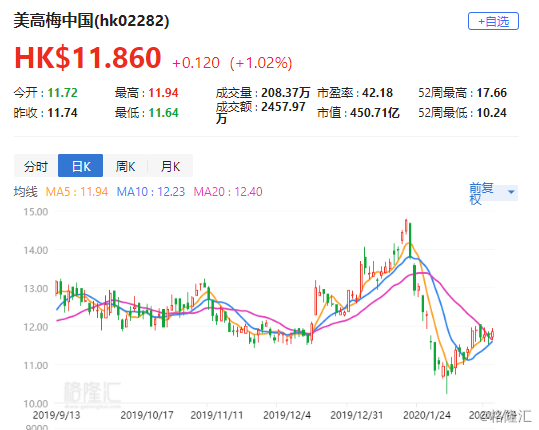Click the 均线 label

tap(25, 192)
